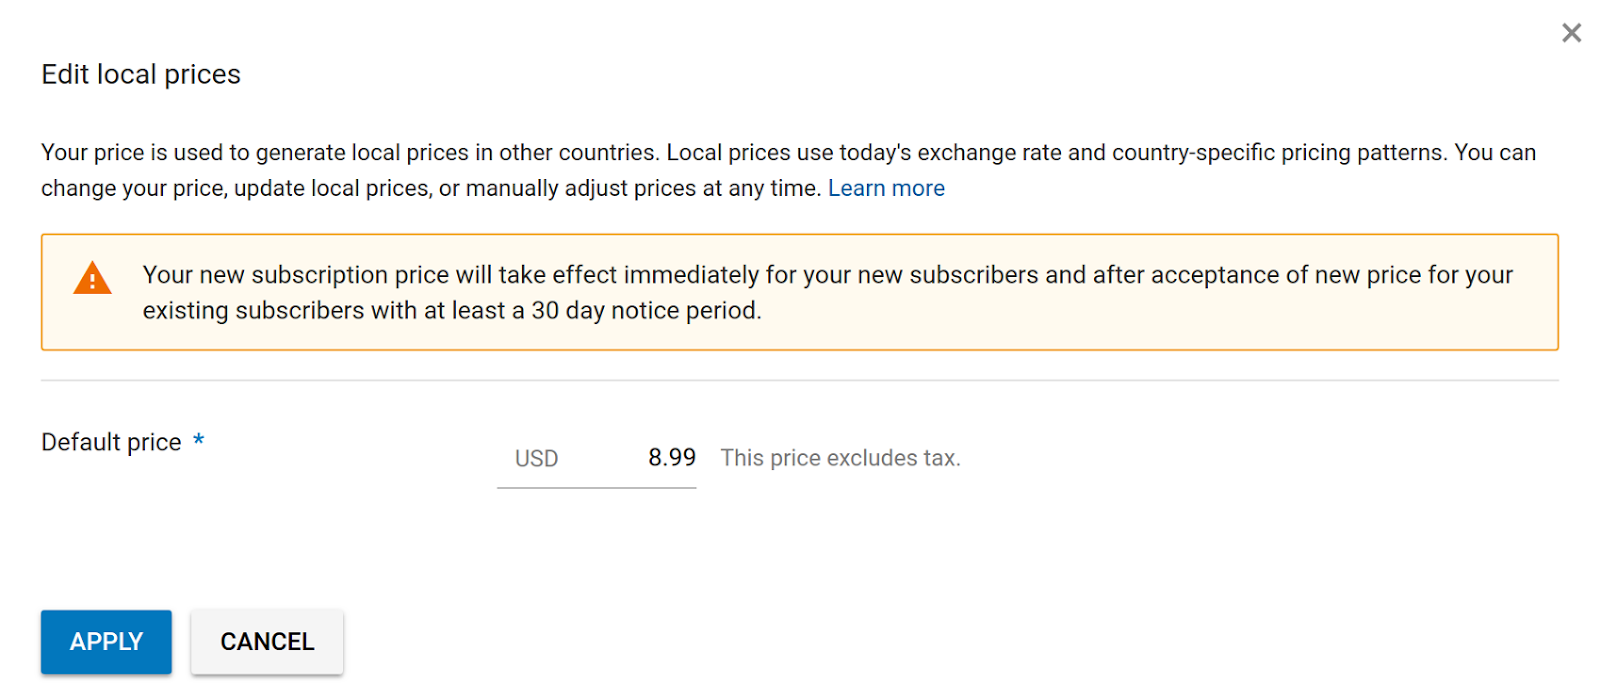1600x699 pixels.
Task: Apply the new local prices
Action: coord(106,642)
